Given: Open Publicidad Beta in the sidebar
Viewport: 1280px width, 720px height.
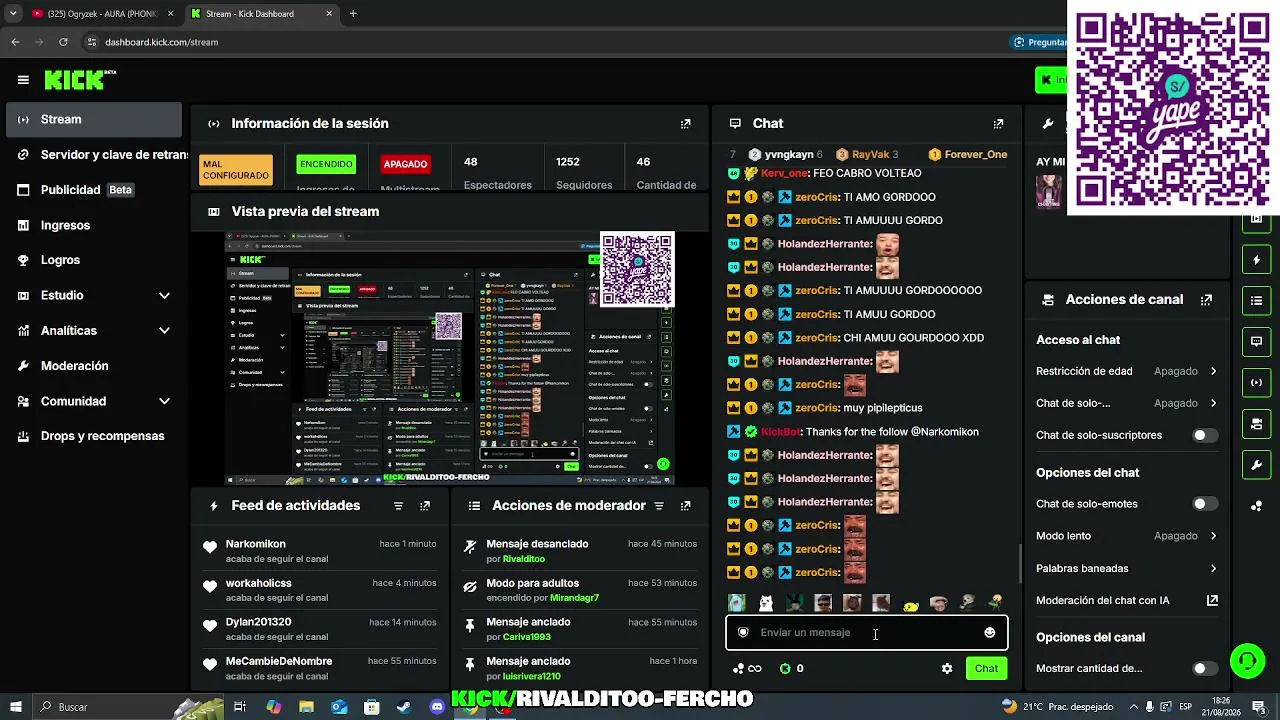Looking at the screenshot, I should (95, 190).
